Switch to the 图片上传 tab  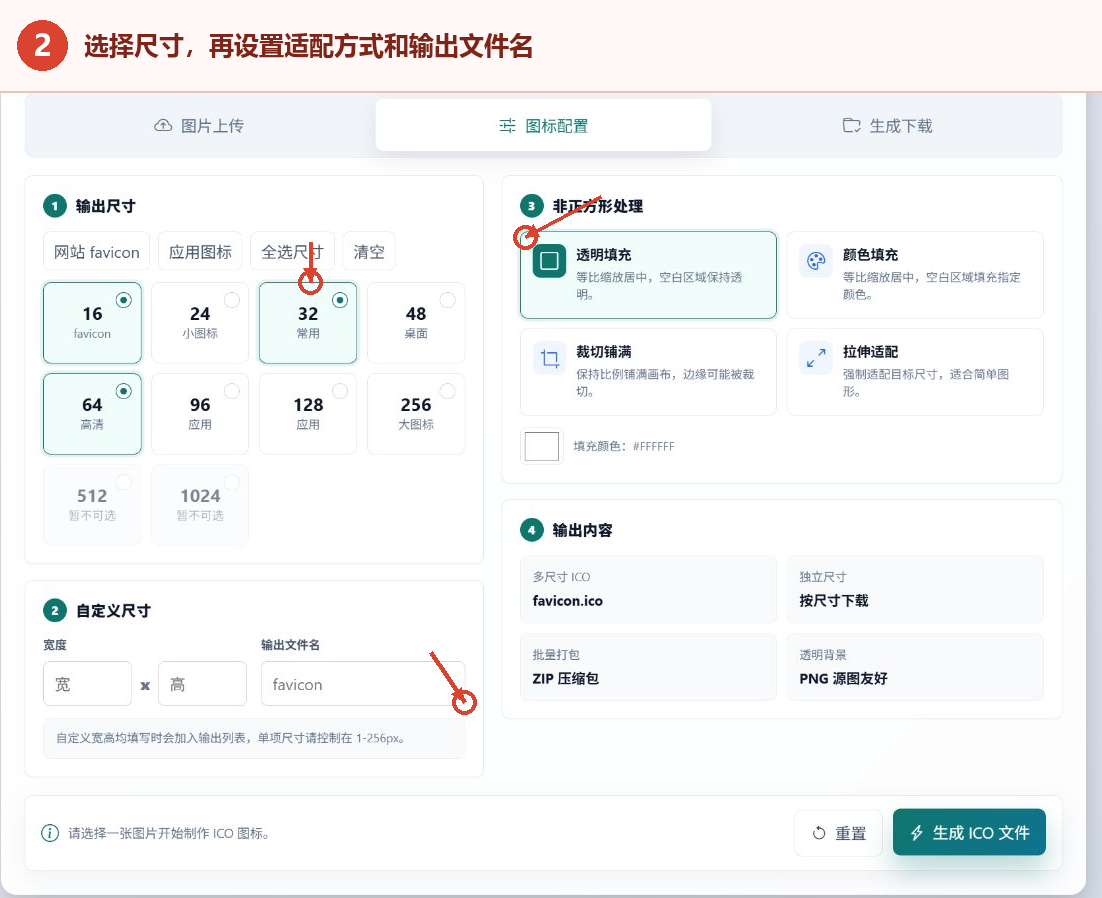point(199,126)
